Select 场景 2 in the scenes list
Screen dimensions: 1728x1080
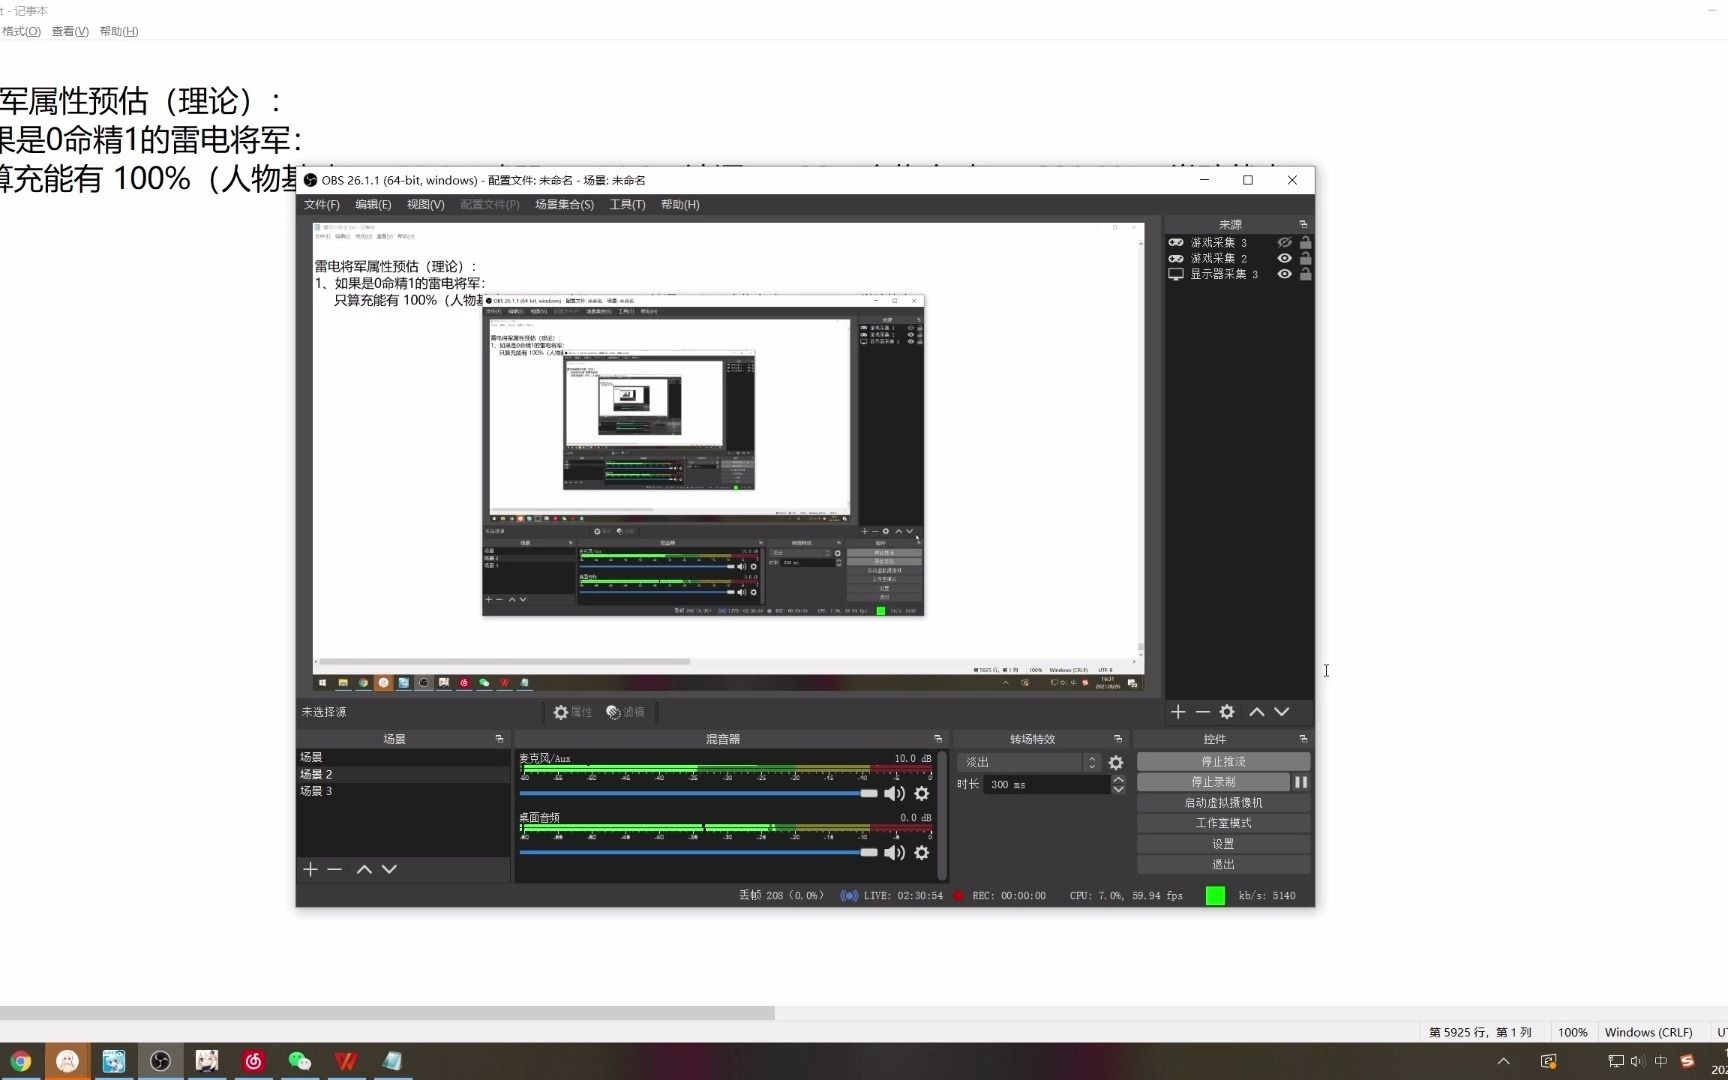click(403, 774)
